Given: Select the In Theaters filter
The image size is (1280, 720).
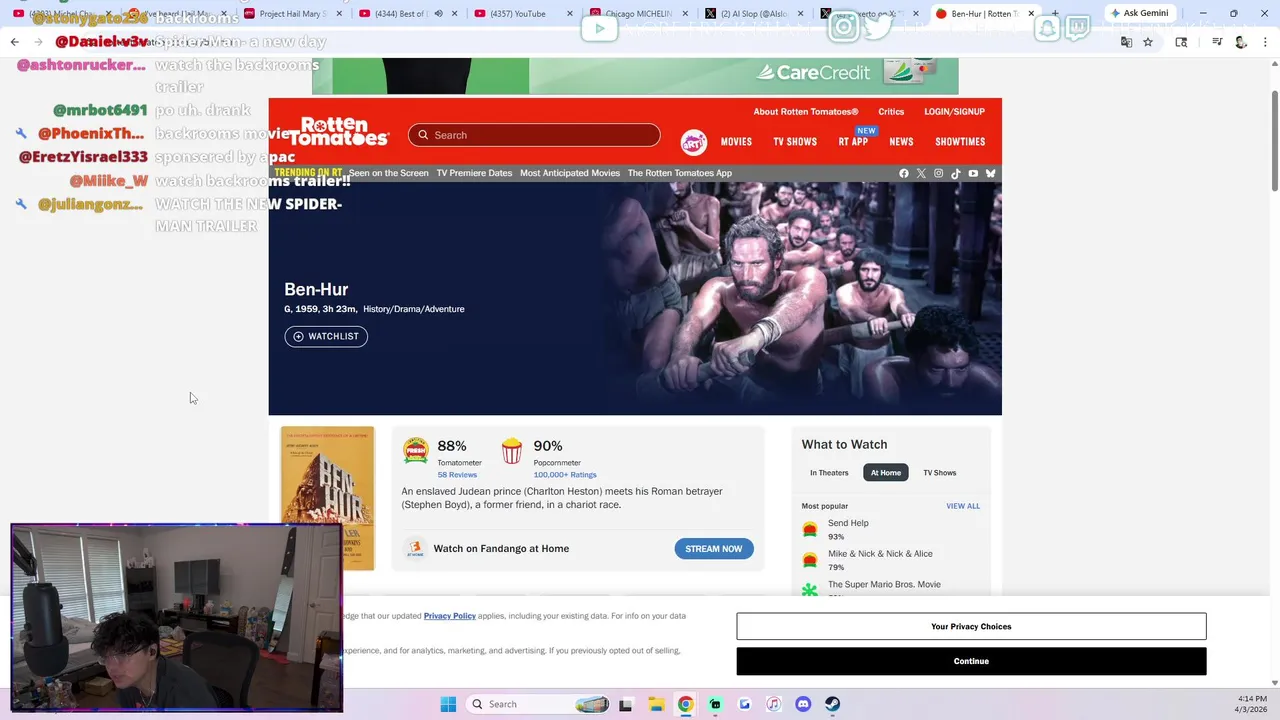Looking at the screenshot, I should point(829,473).
